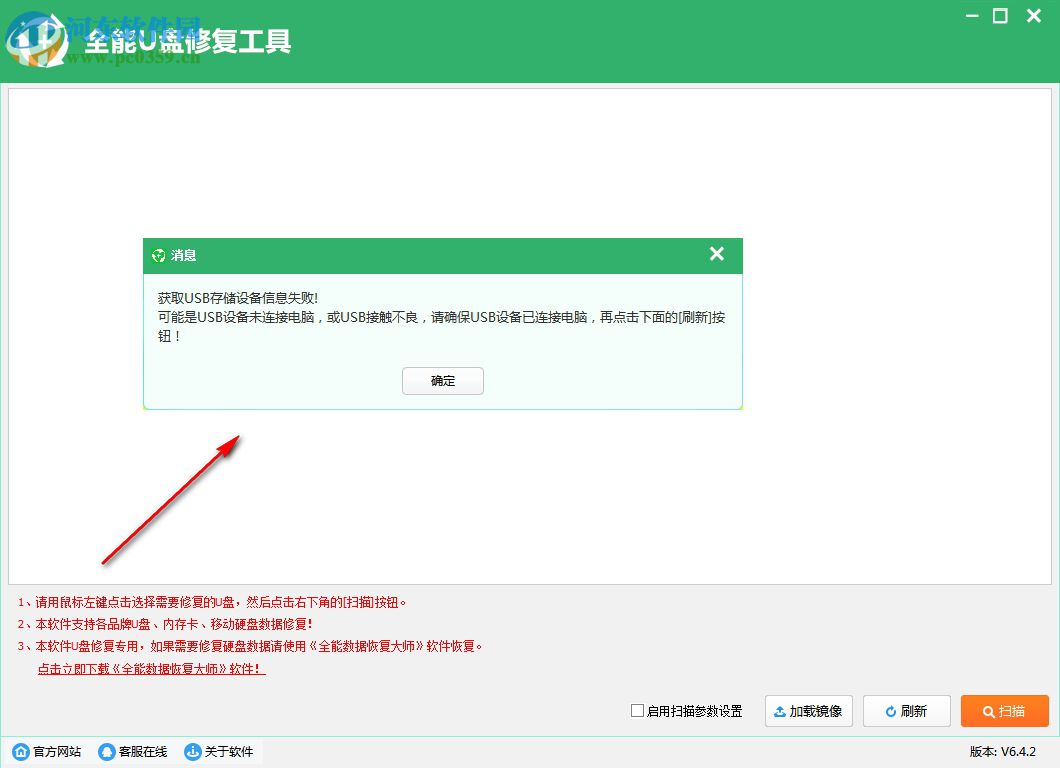The width and height of the screenshot is (1060, 768).
Task: Open 关于软件 about software page
Action: [x=227, y=751]
